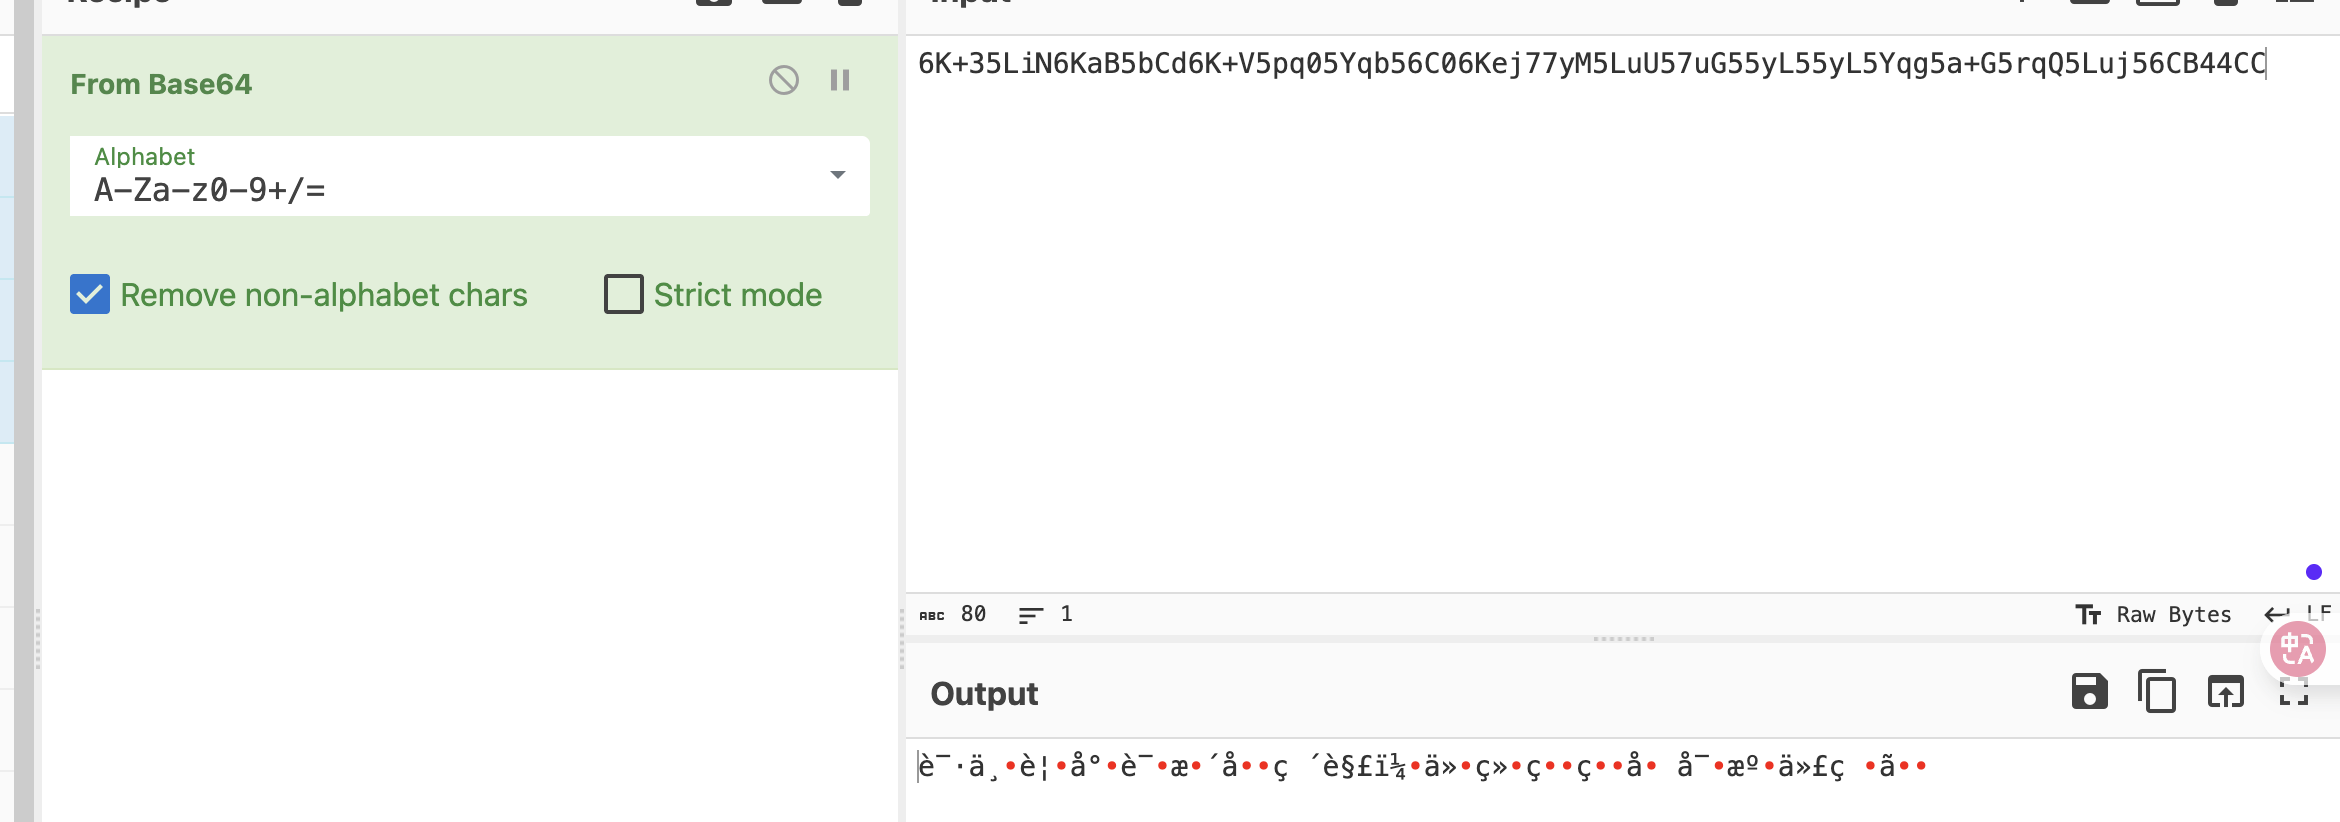Click in the Base64 input text
The width and height of the screenshot is (2340, 822).
pos(1592,64)
